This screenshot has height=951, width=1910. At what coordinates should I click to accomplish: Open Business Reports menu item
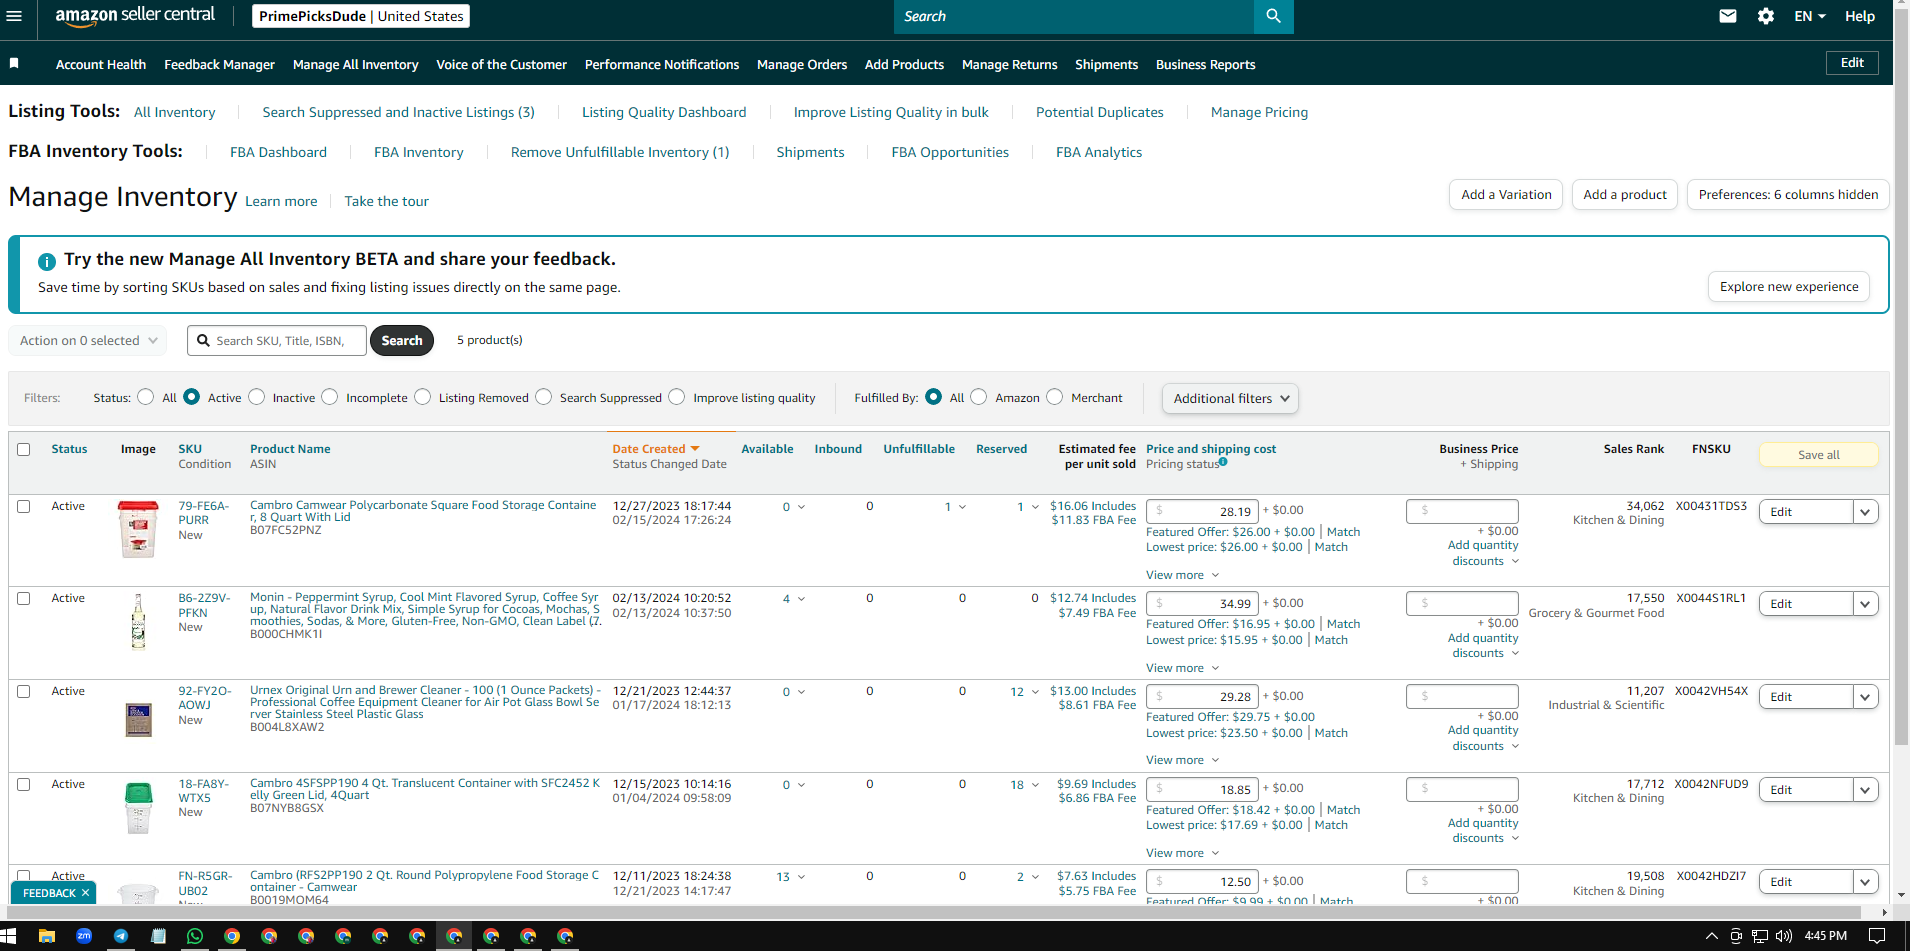pos(1205,64)
